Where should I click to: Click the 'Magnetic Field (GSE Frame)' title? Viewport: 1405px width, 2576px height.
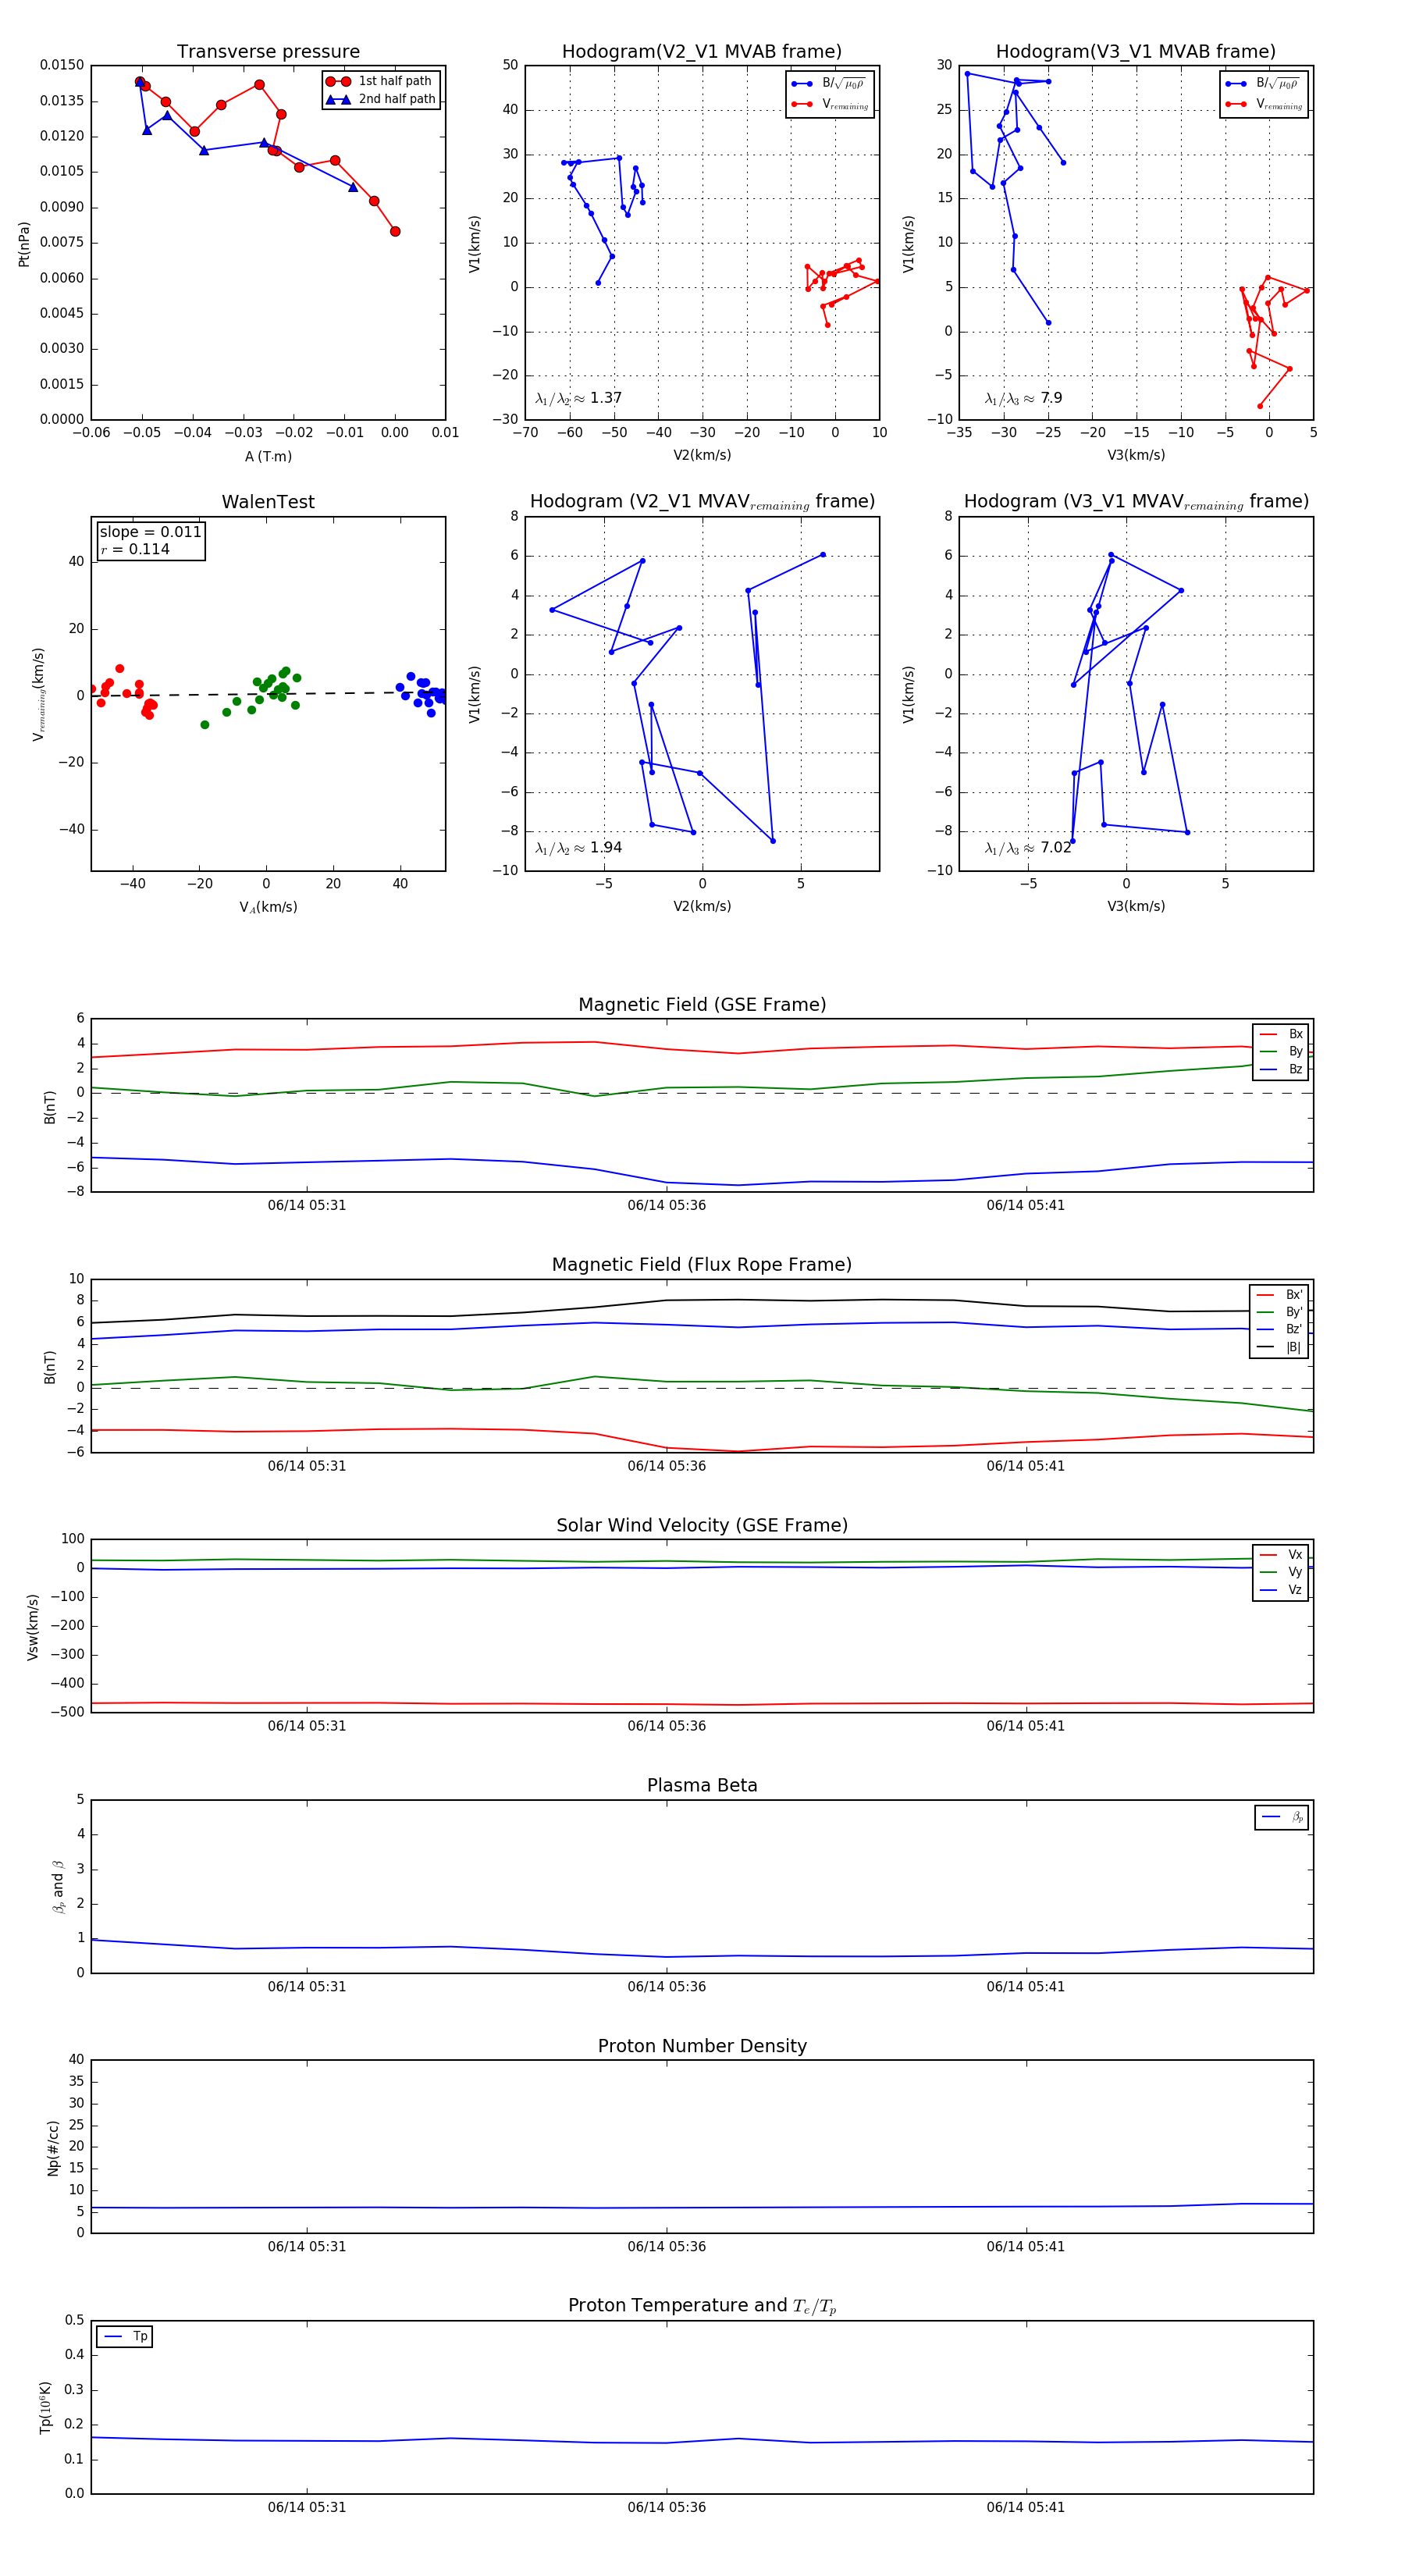(702, 1005)
